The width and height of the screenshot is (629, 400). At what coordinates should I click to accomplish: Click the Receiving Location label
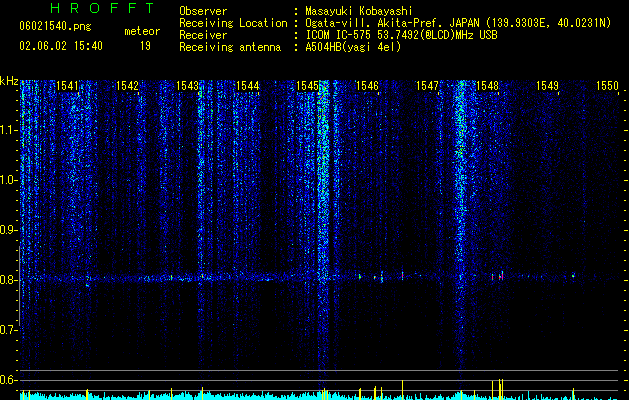pyautogui.click(x=233, y=23)
